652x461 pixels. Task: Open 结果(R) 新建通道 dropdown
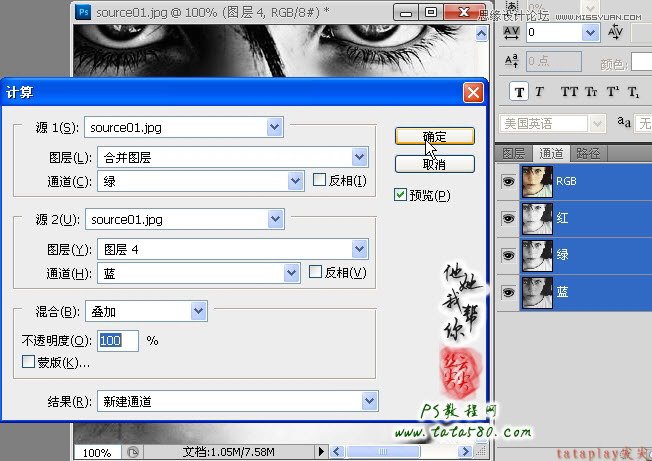coord(370,401)
